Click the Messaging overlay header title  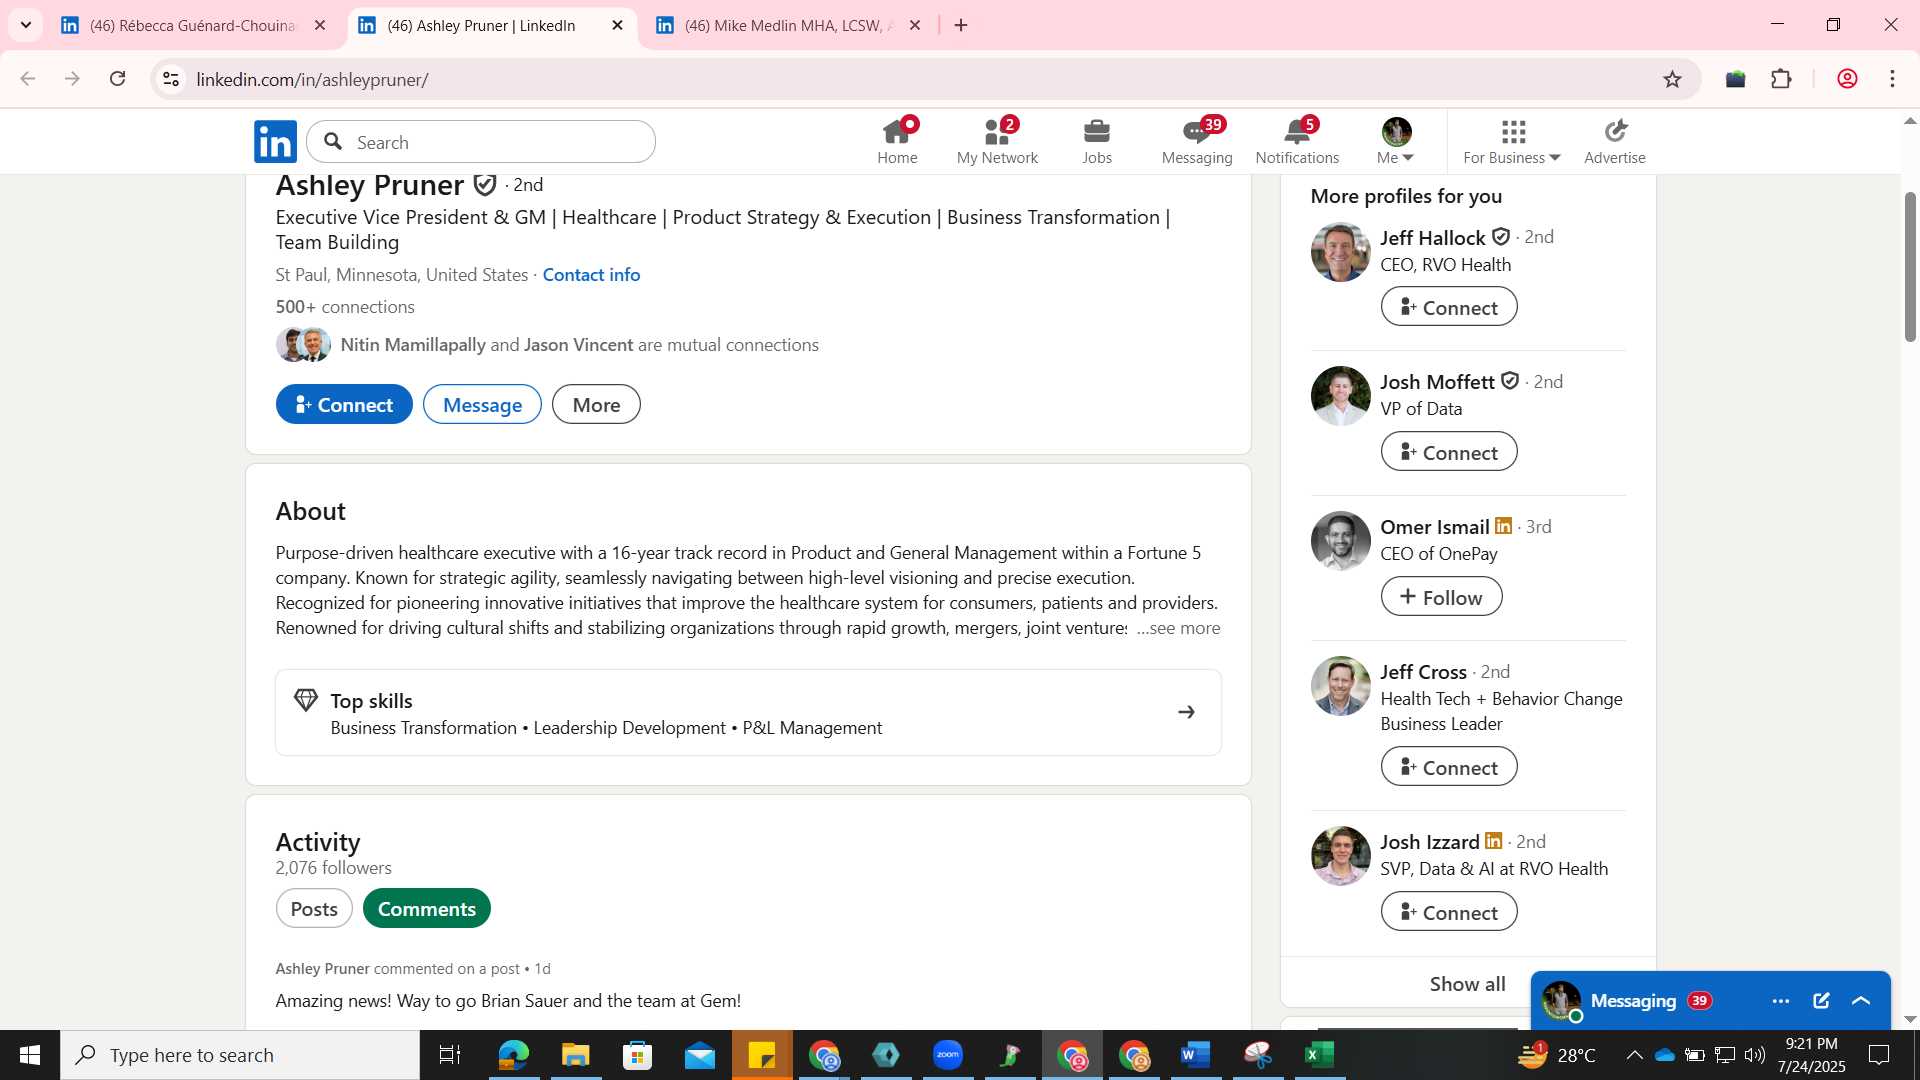pyautogui.click(x=1633, y=1001)
